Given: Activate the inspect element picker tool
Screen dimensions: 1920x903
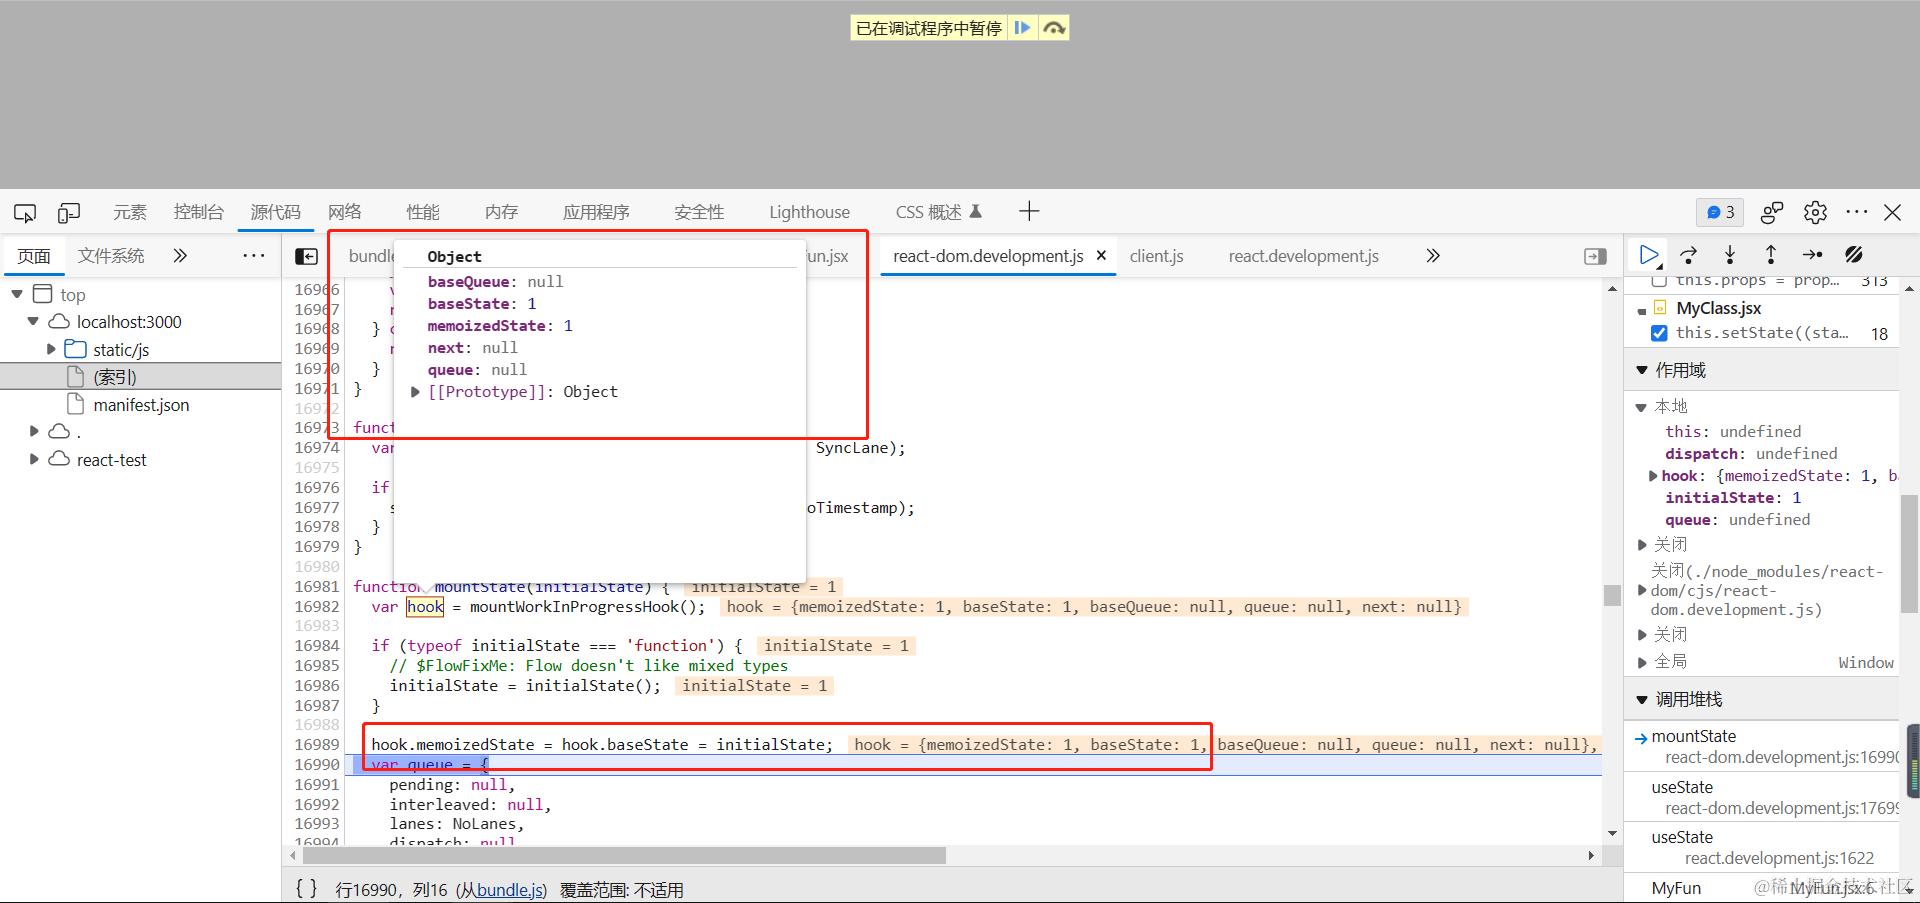Looking at the screenshot, I should [25, 212].
